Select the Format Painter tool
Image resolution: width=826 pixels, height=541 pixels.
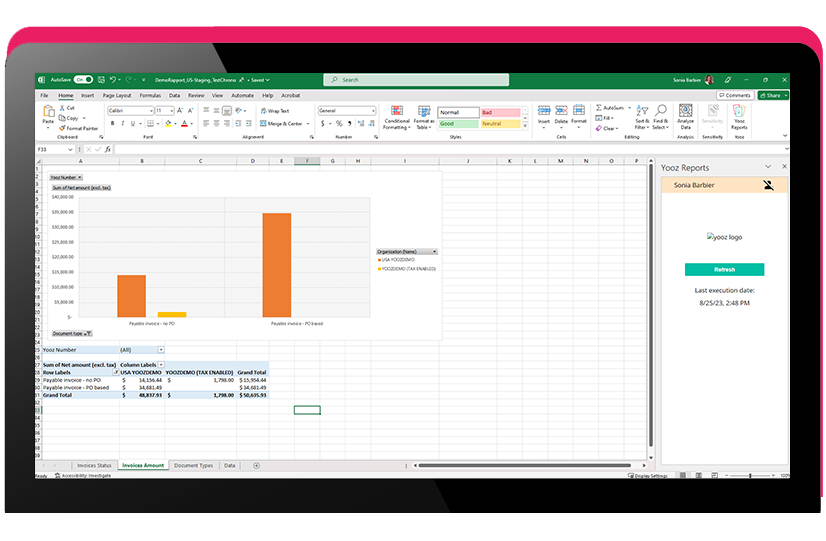(x=78, y=128)
